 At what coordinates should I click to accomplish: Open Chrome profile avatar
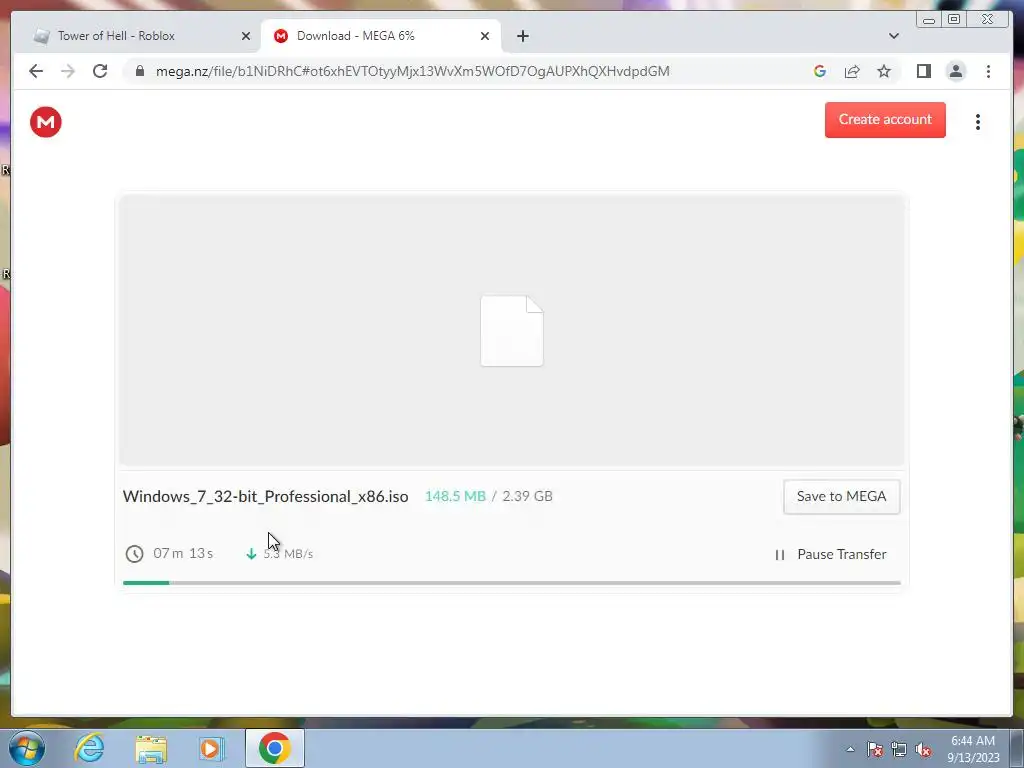click(x=955, y=71)
